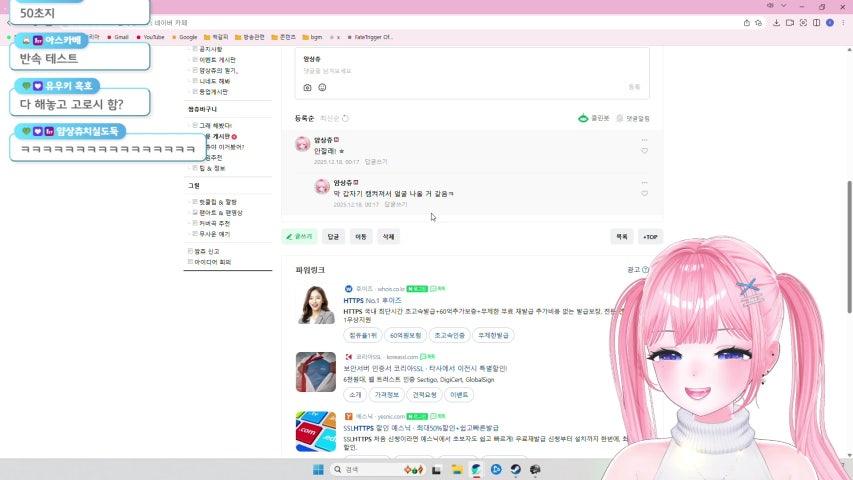853x480 pixels.
Task: Click the screen capture icon in toolbar
Action: click(x=803, y=23)
